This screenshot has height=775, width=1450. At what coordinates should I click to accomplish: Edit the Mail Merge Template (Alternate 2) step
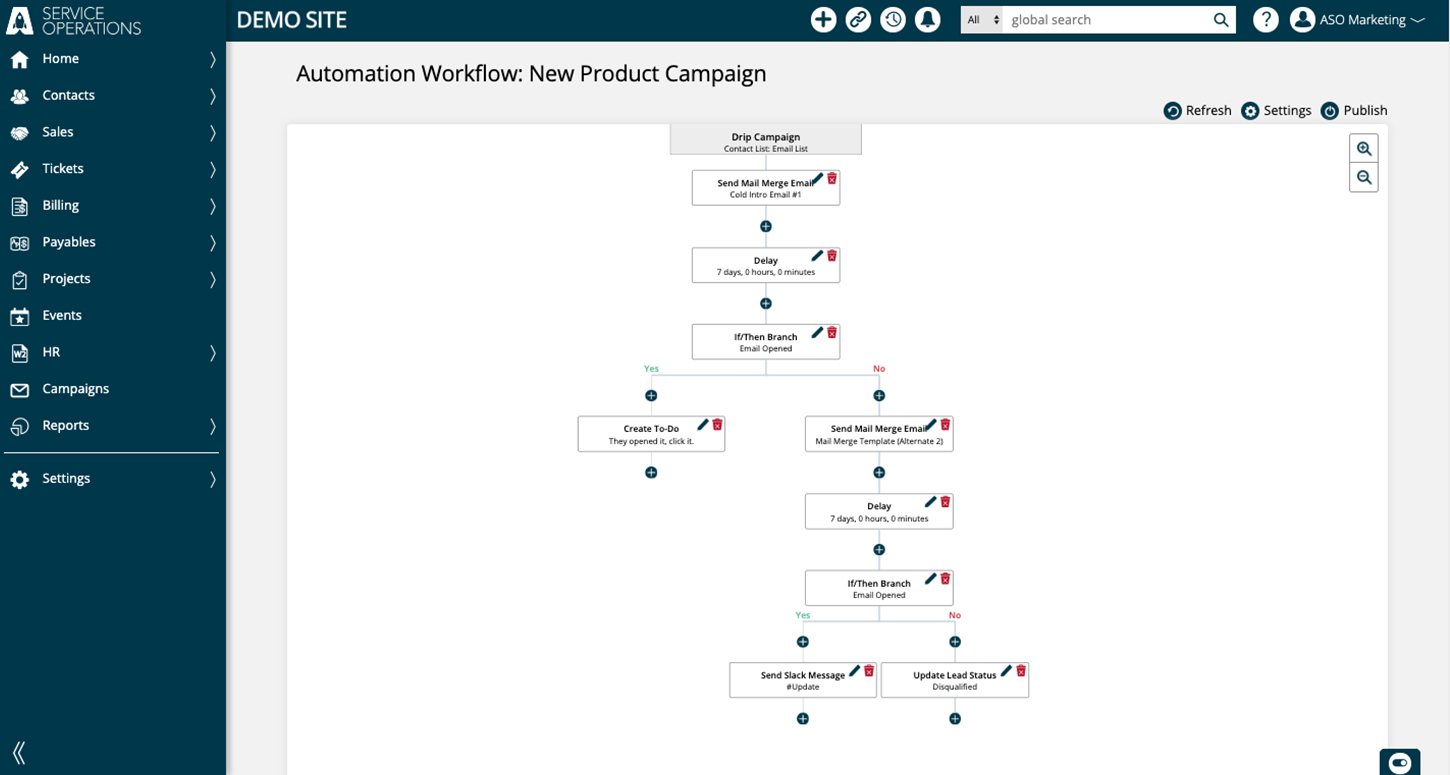coord(931,424)
